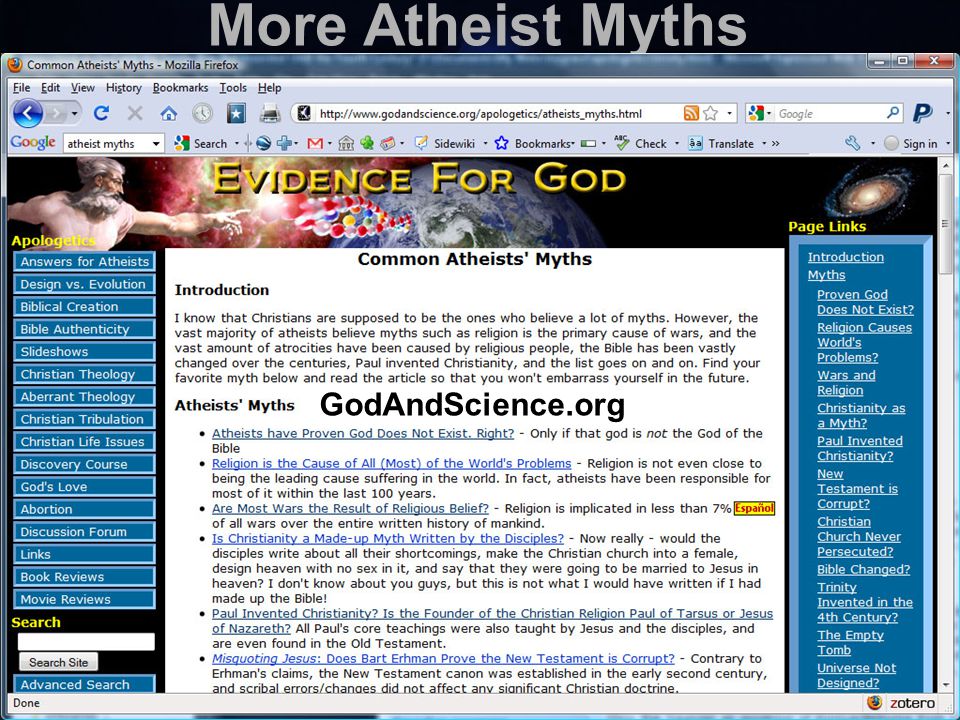Open the Translate dropdown arrow
The width and height of the screenshot is (960, 720).
click(764, 143)
